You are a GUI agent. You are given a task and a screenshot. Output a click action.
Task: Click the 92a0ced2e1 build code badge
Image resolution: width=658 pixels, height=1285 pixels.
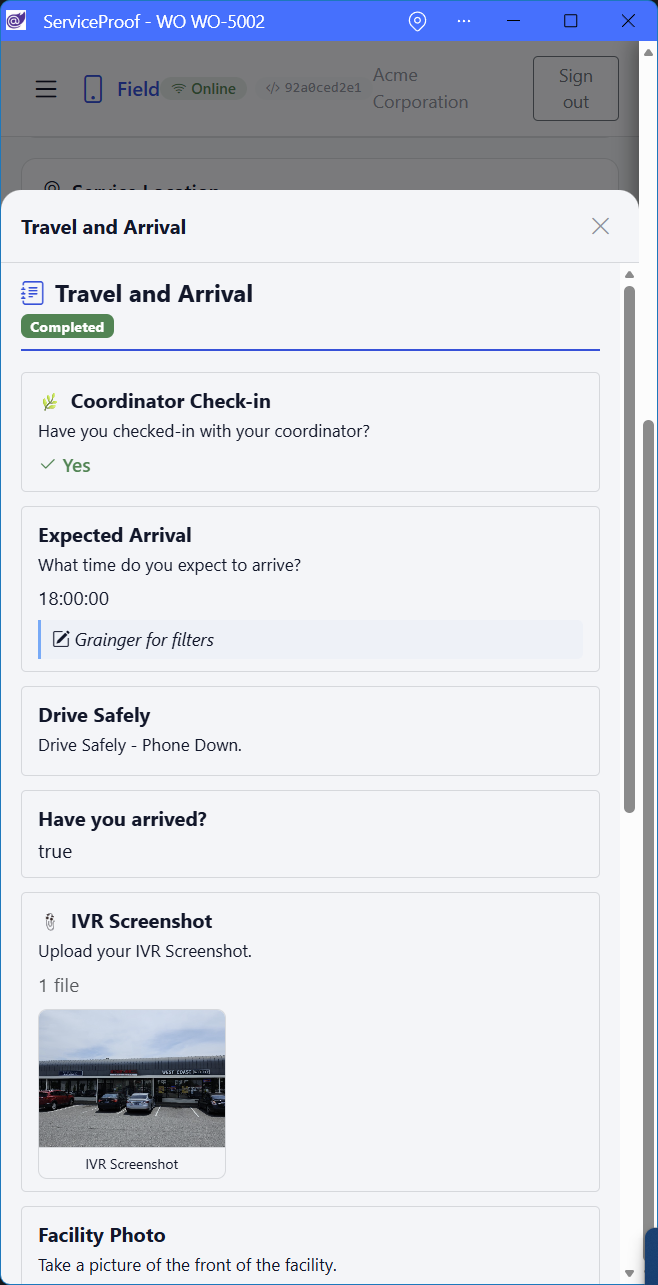(x=313, y=88)
